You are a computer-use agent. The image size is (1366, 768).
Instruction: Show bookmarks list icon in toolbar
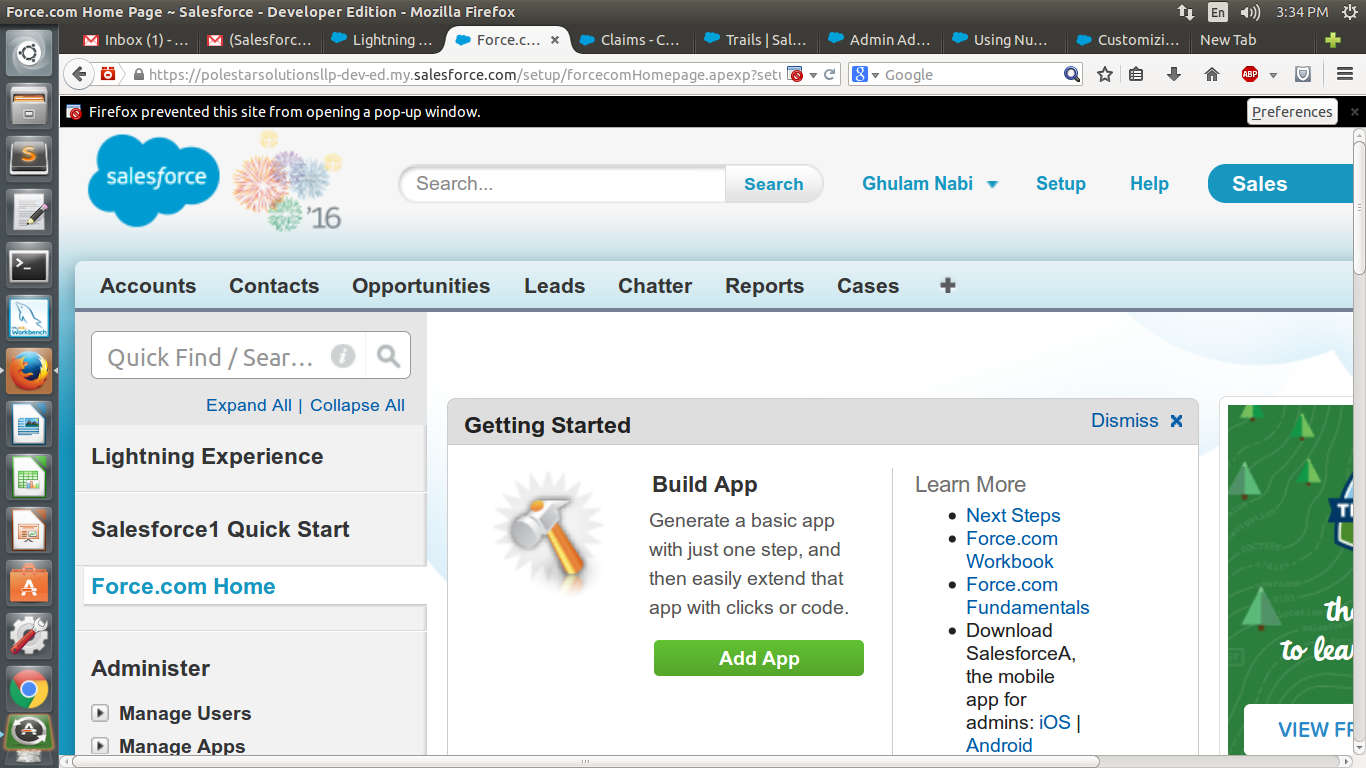pos(1136,75)
